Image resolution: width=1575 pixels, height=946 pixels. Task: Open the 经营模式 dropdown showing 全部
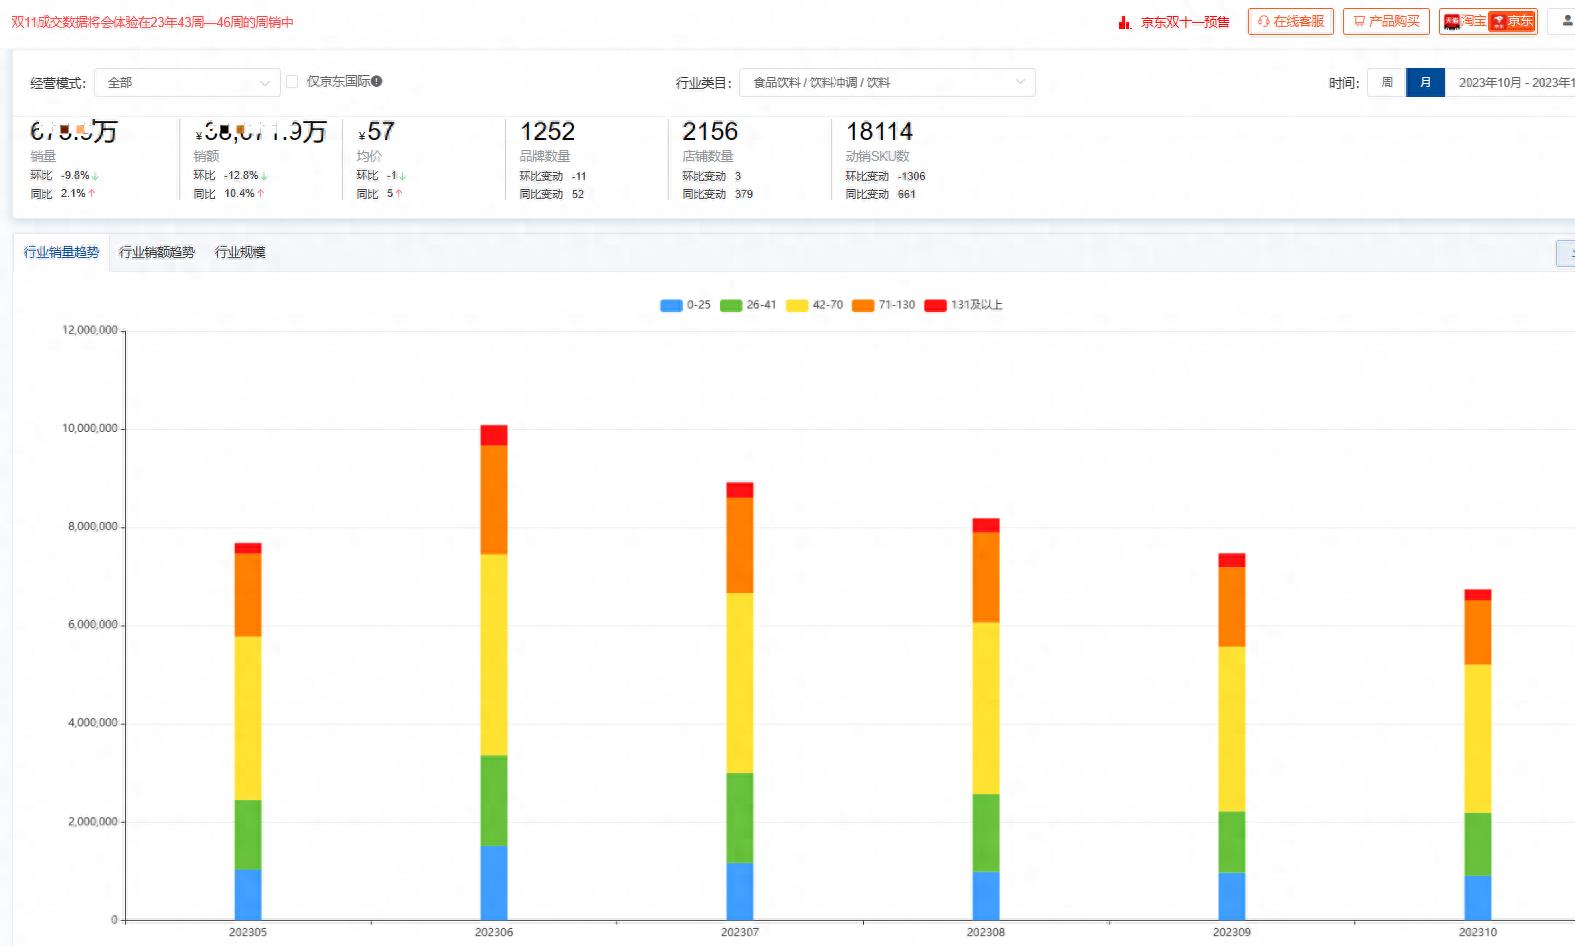[187, 83]
